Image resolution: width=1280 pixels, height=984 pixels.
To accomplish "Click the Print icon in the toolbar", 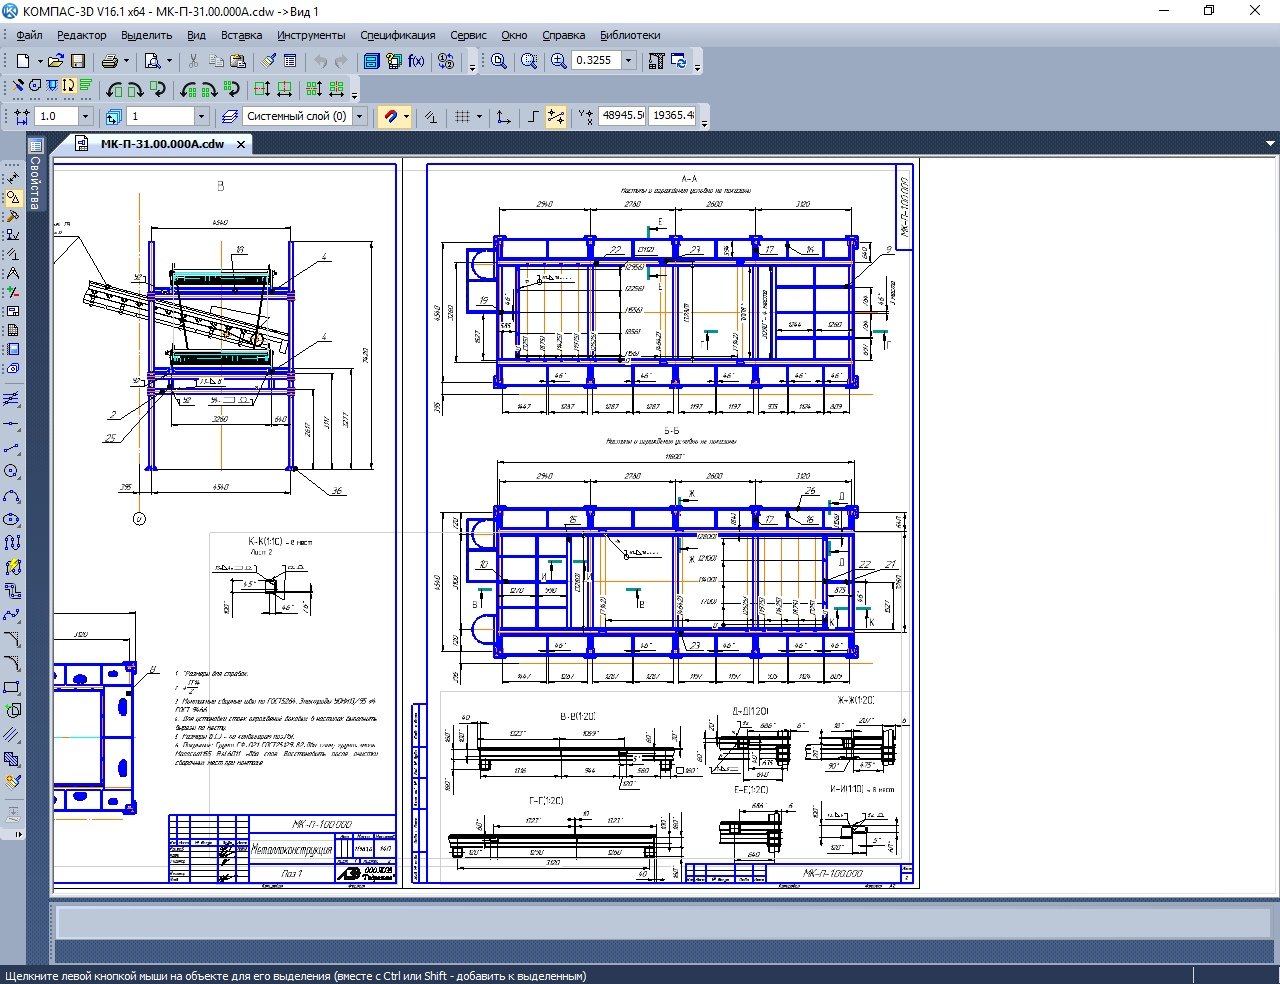I will [110, 61].
